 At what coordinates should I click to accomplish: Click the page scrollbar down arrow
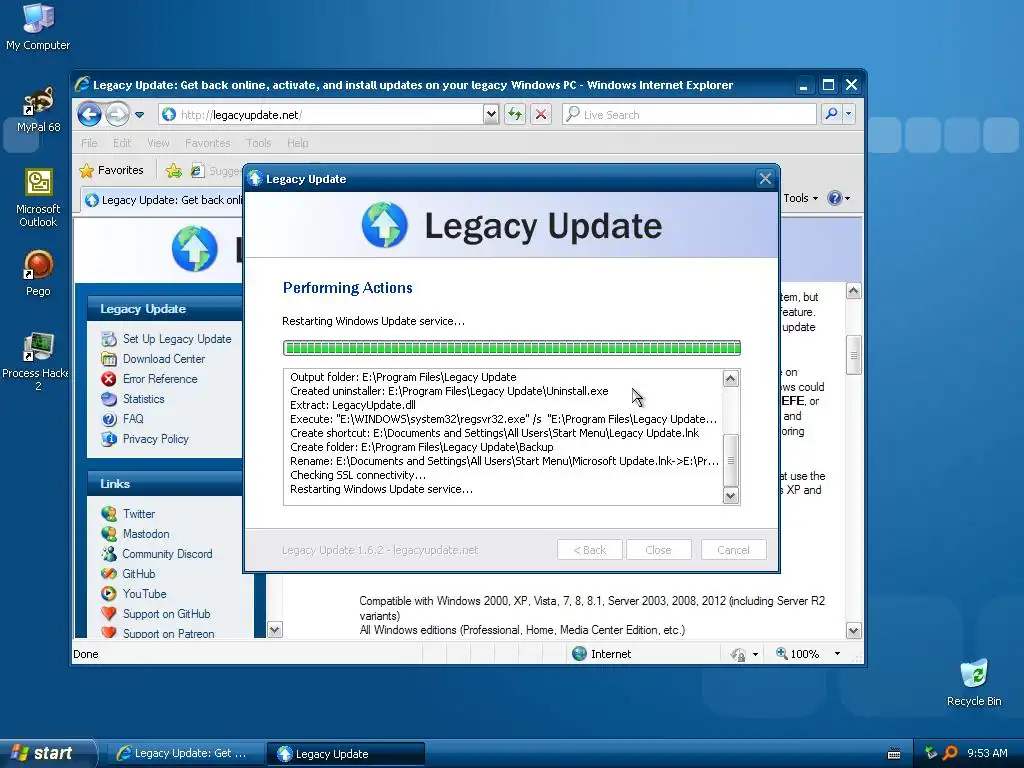pyautogui.click(x=854, y=630)
